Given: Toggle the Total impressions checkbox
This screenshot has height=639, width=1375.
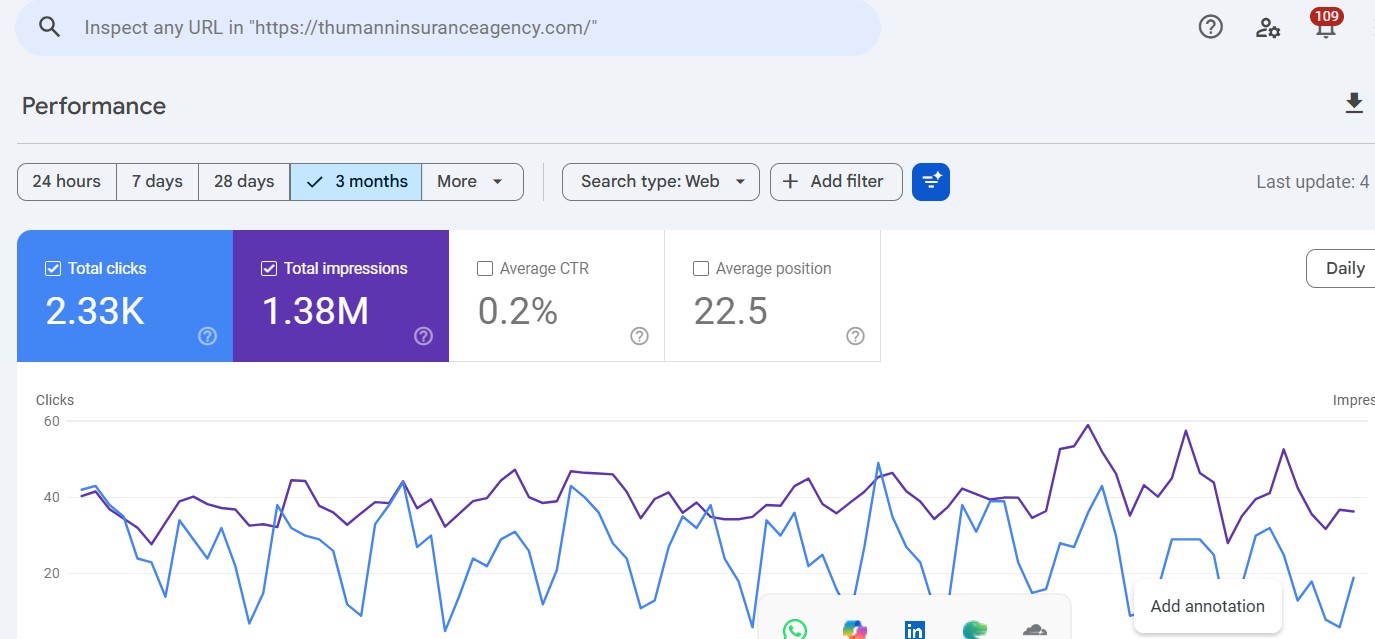Looking at the screenshot, I should [268, 268].
